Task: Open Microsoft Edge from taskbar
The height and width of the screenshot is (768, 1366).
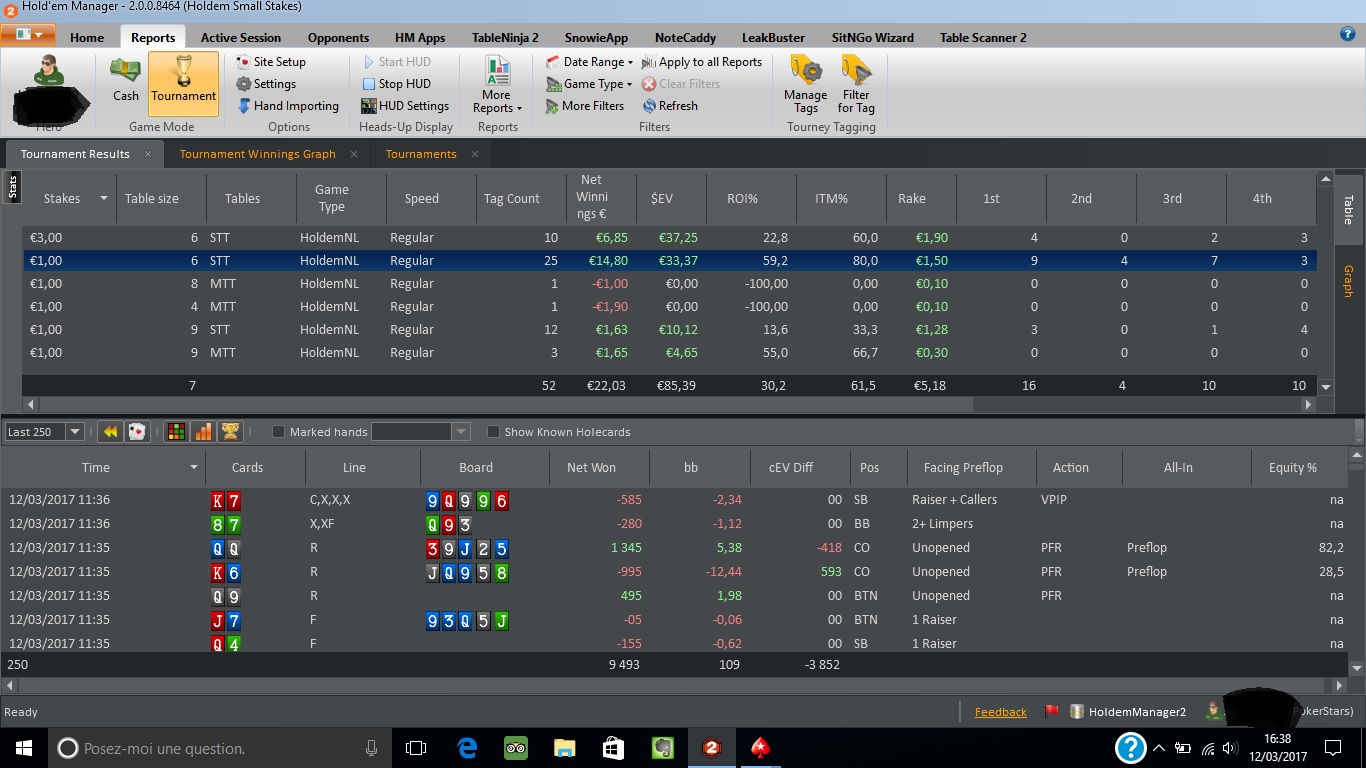Action: pos(467,747)
